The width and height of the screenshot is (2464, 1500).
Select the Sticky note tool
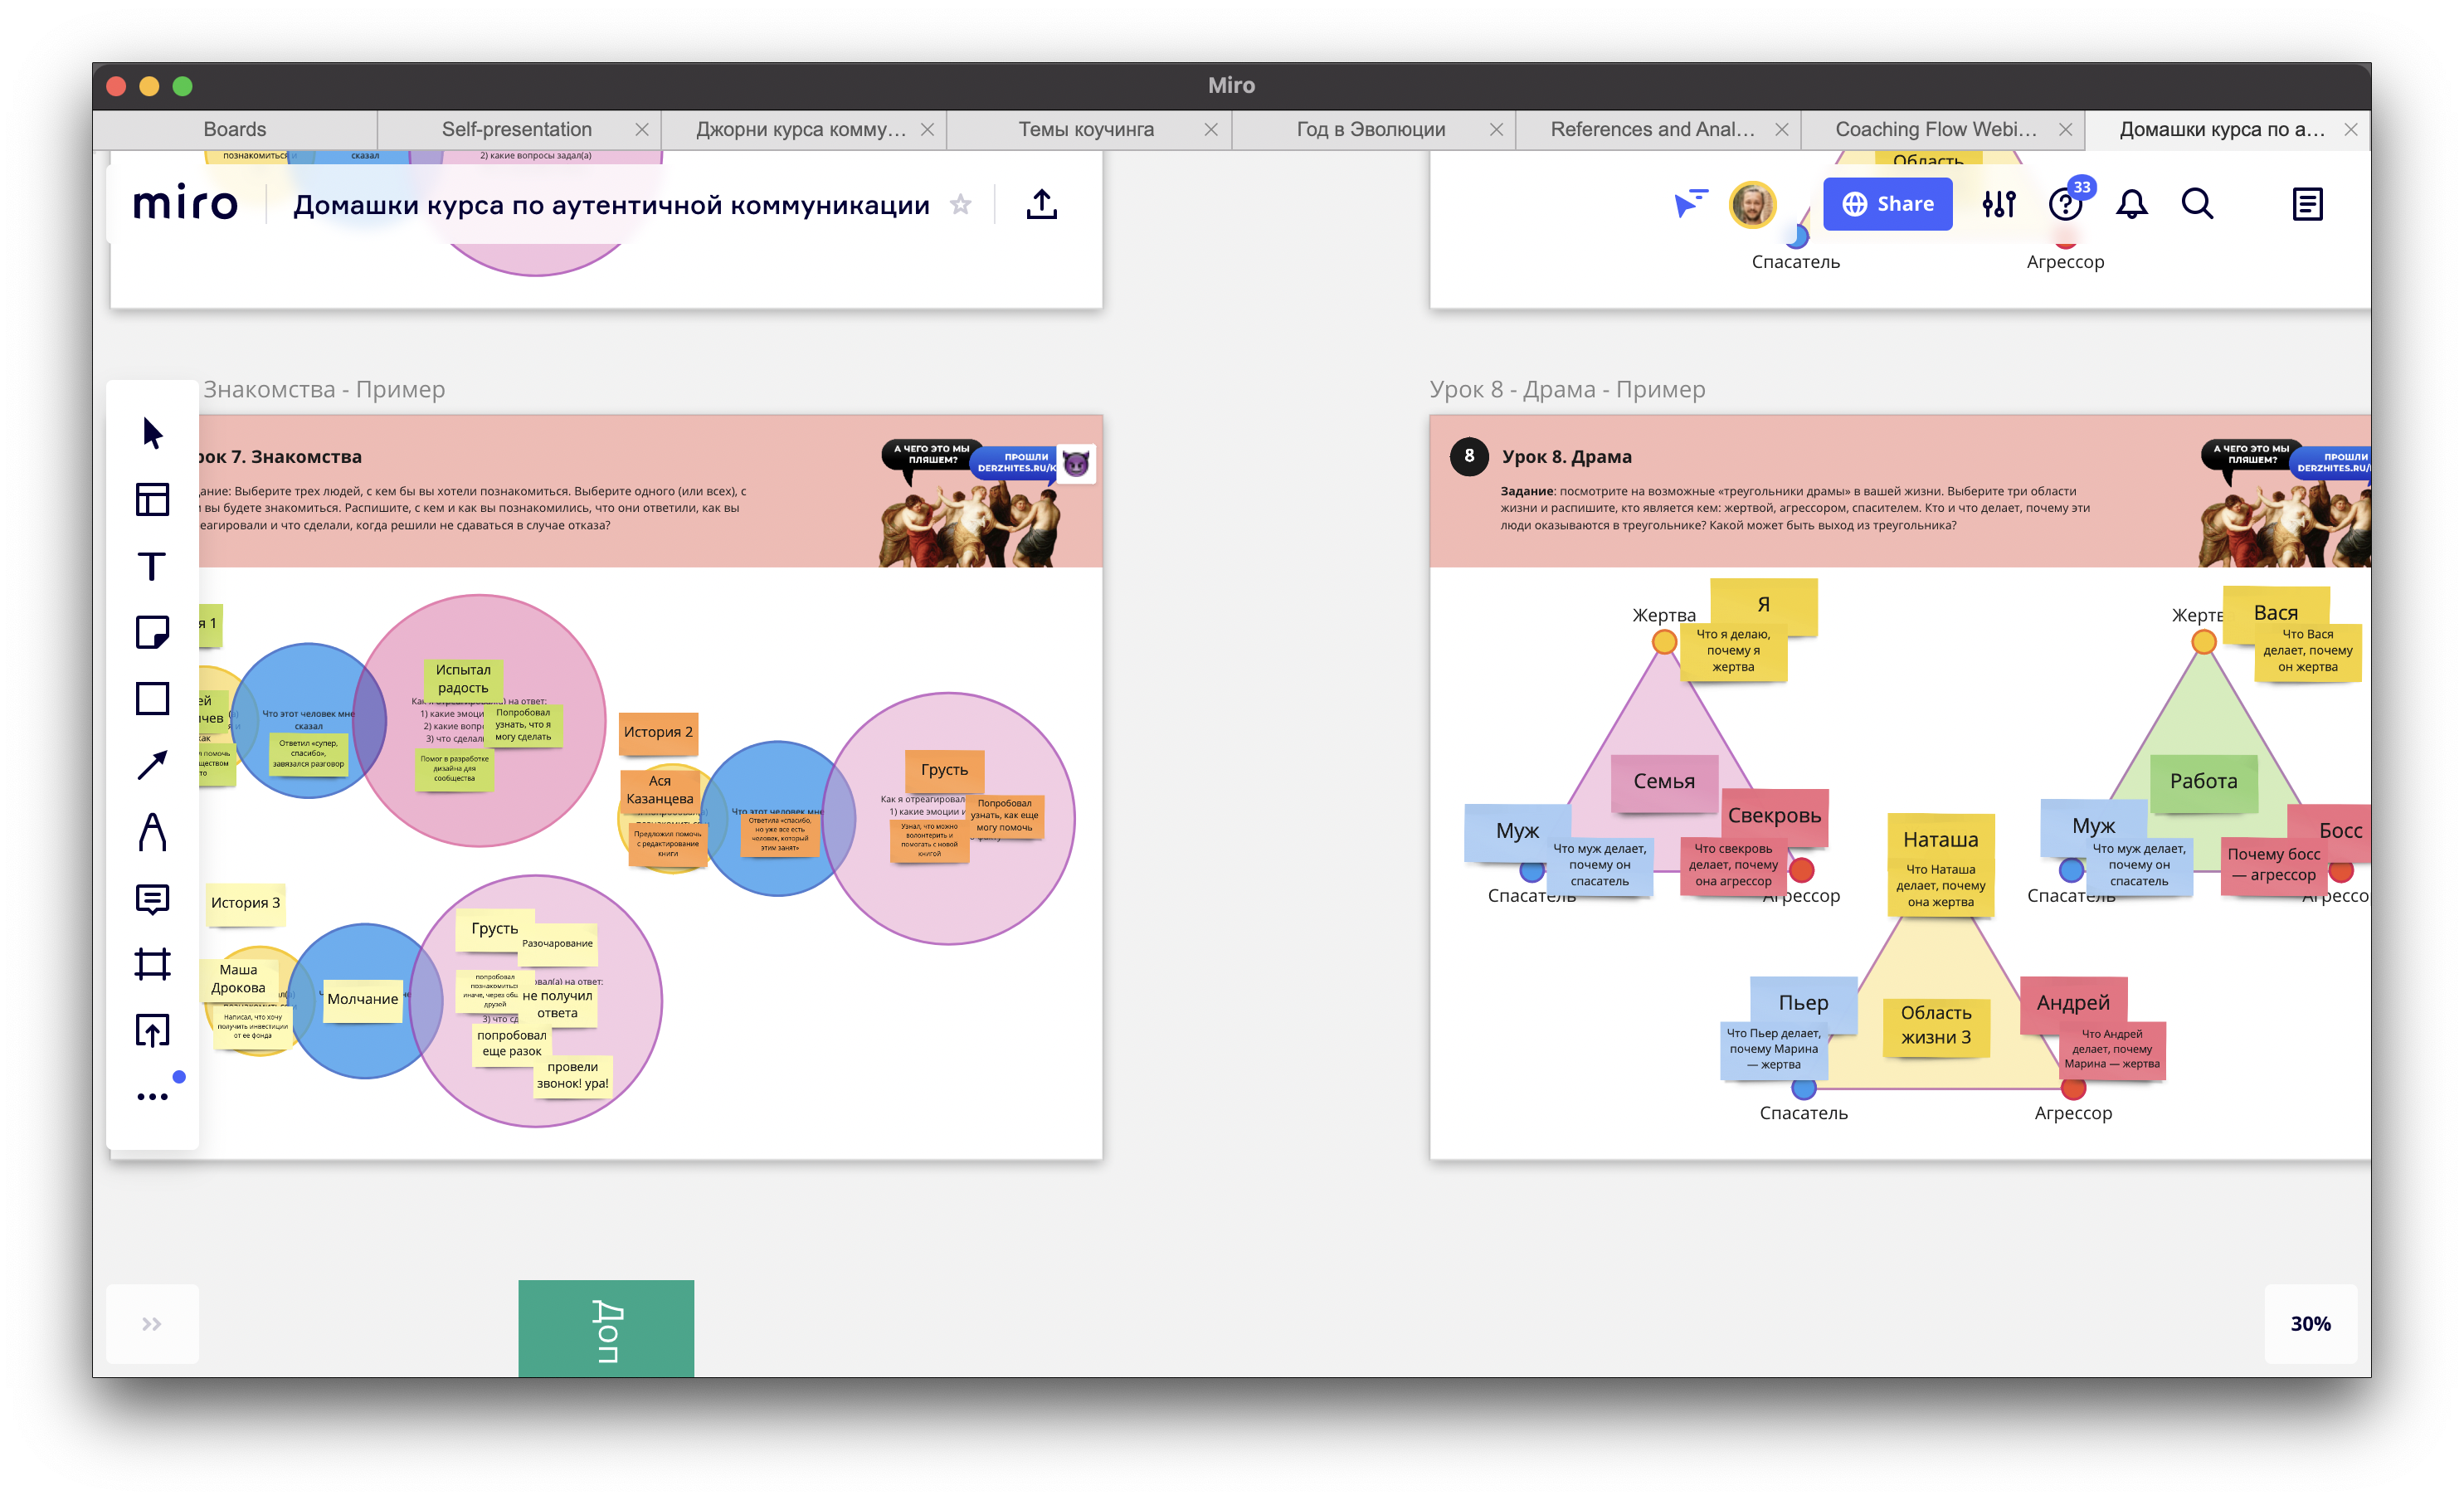pyautogui.click(x=152, y=632)
